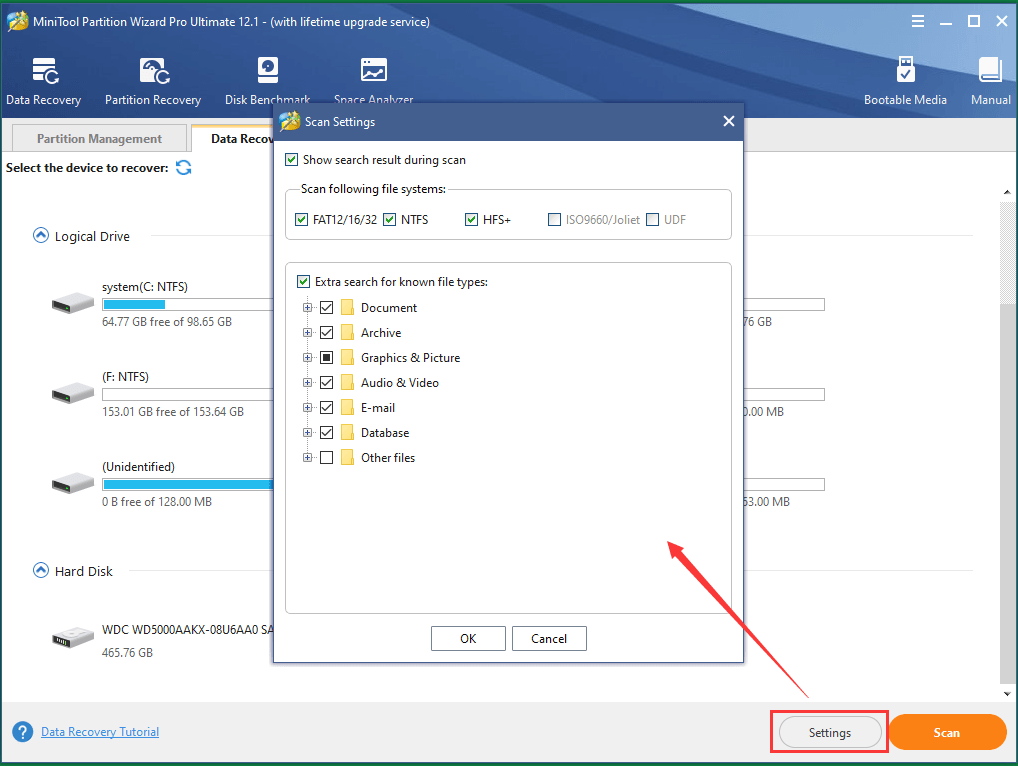
Task: Click the 465.76 GB disk size text
Action: click(x=127, y=652)
